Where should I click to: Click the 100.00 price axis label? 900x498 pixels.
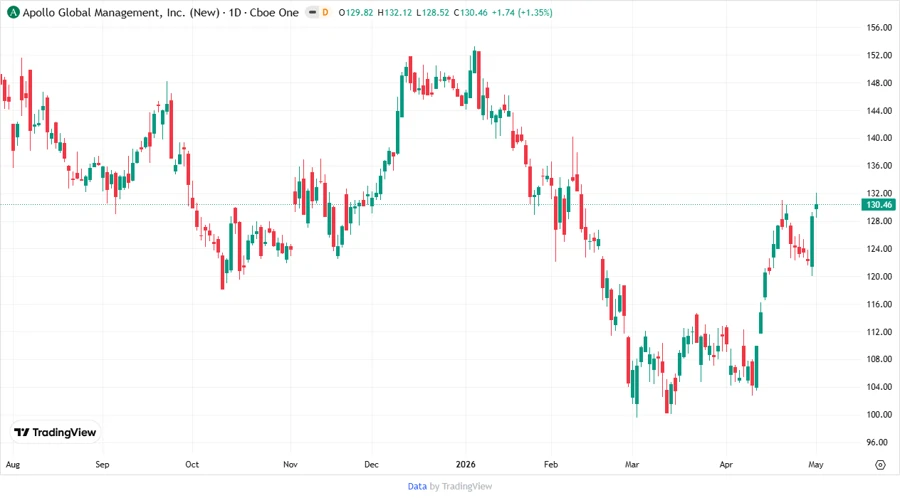click(879, 414)
